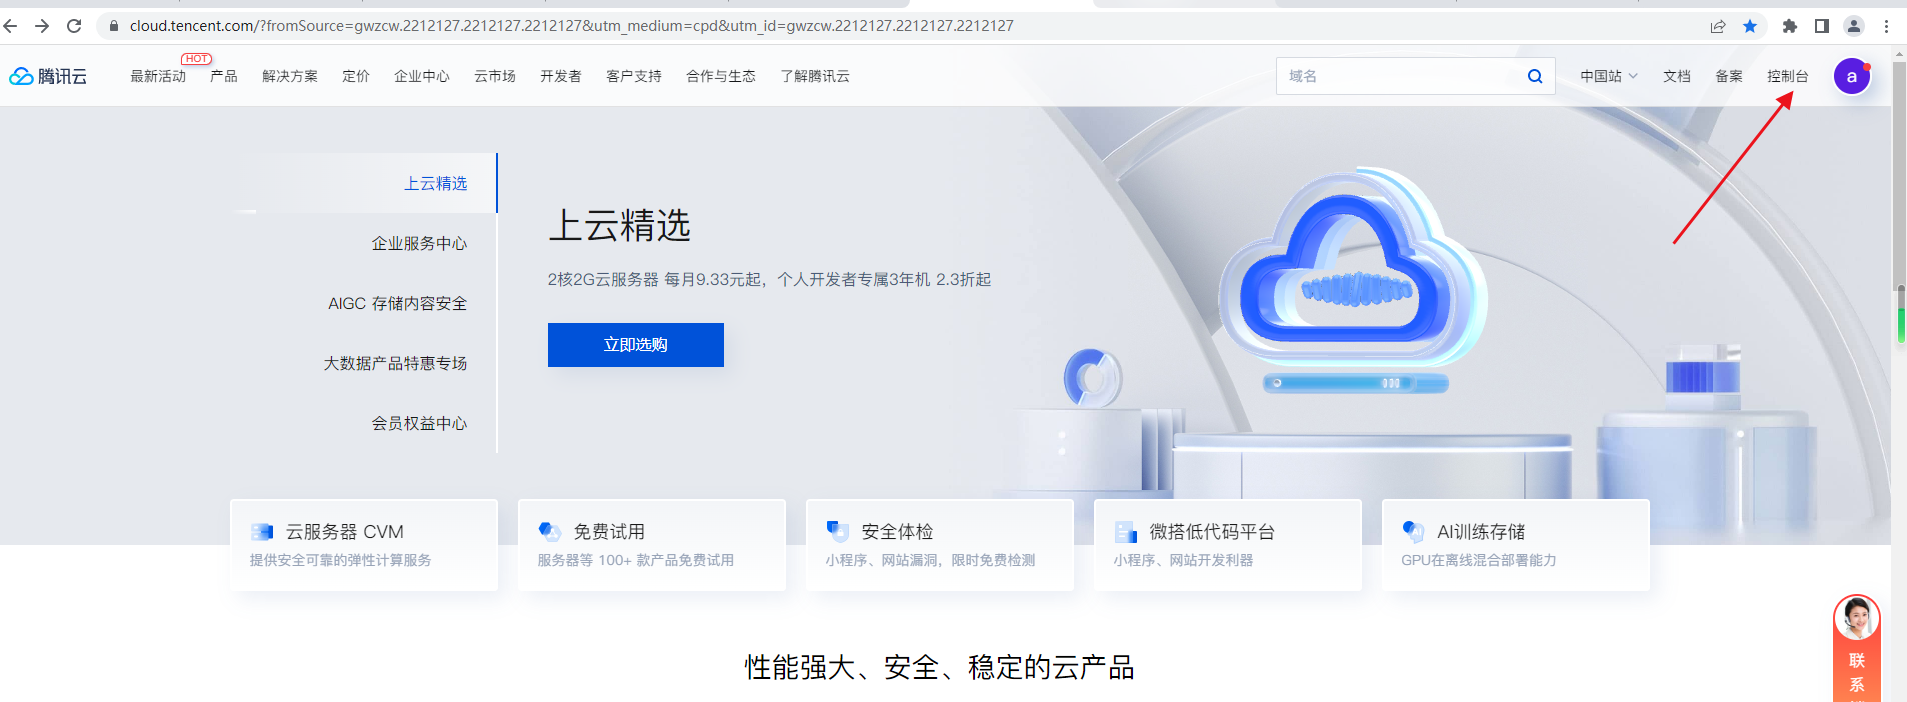Click the 上云精选 banner heading
This screenshot has width=1907, height=702.
point(620,226)
